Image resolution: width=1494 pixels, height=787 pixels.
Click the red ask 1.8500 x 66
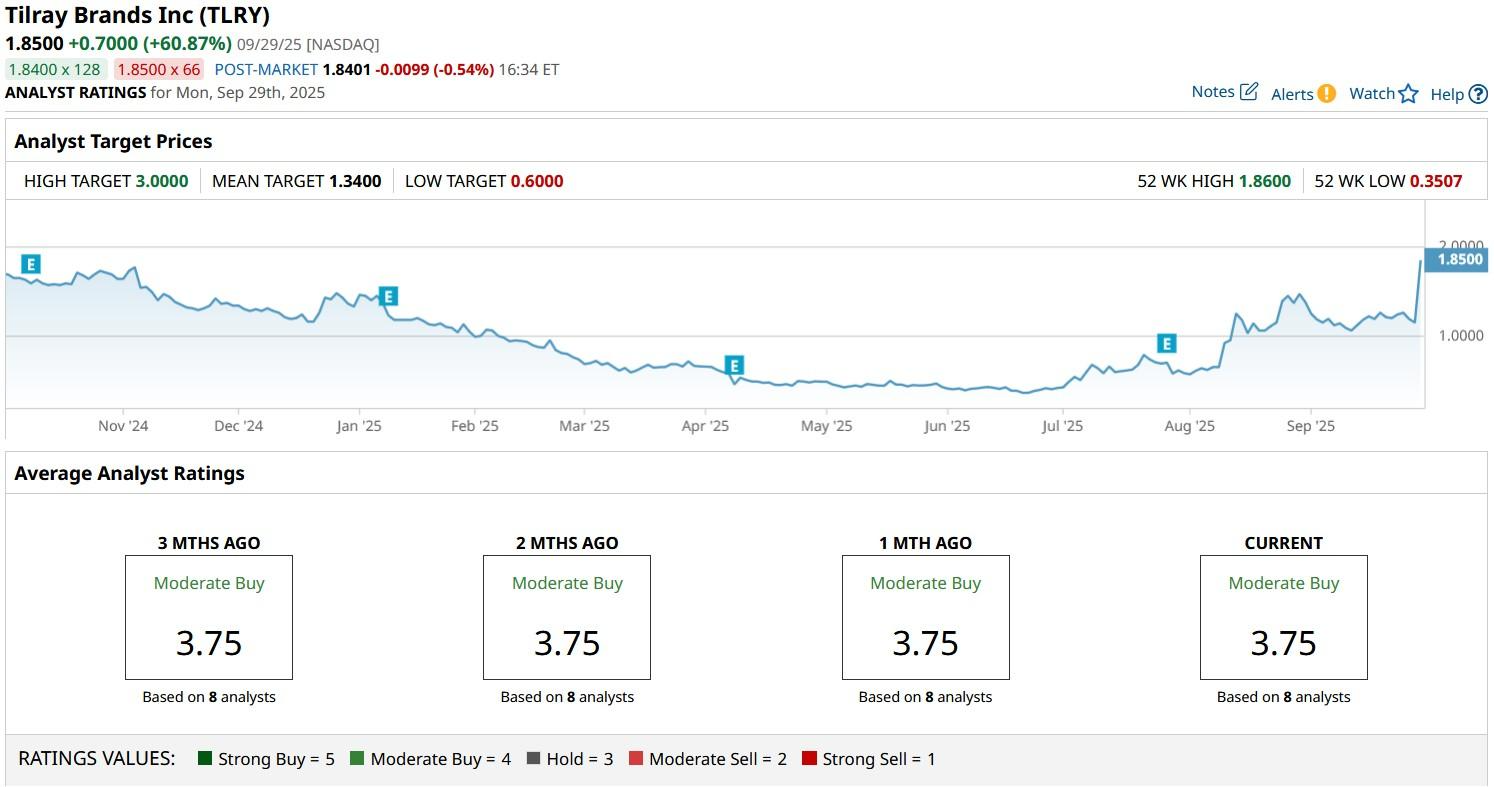coord(158,69)
